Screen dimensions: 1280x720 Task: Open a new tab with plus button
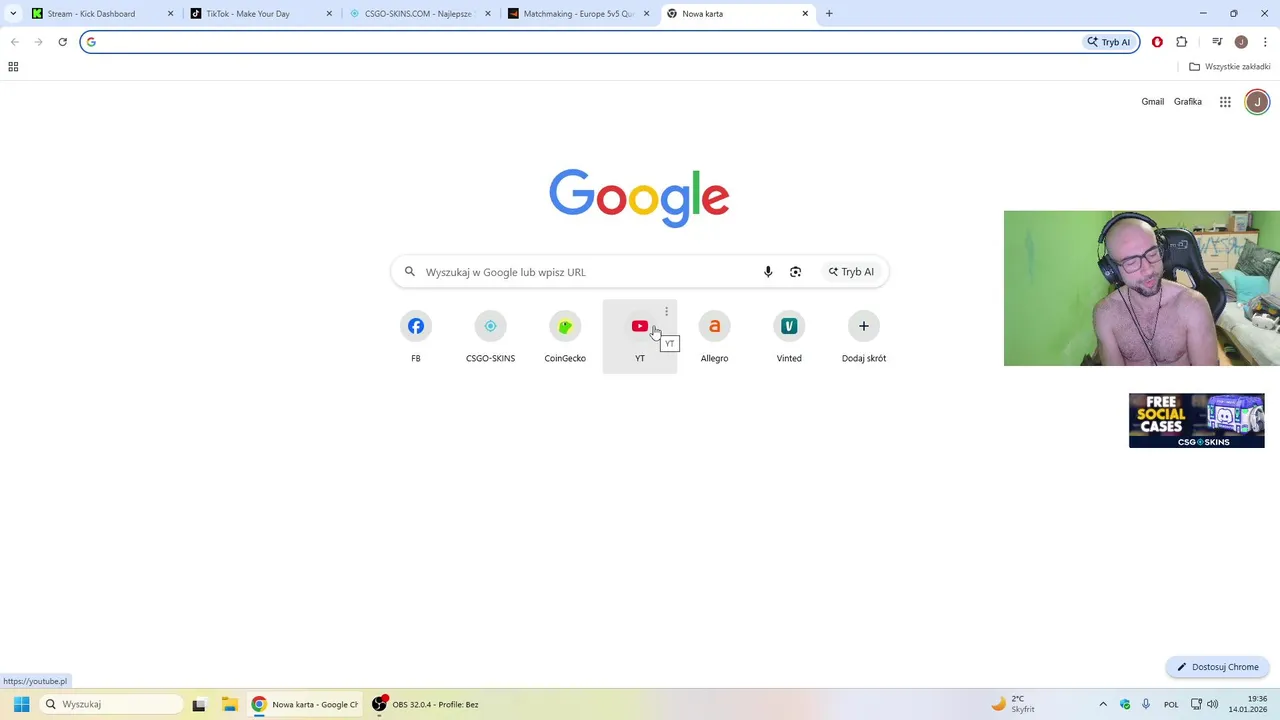click(829, 14)
